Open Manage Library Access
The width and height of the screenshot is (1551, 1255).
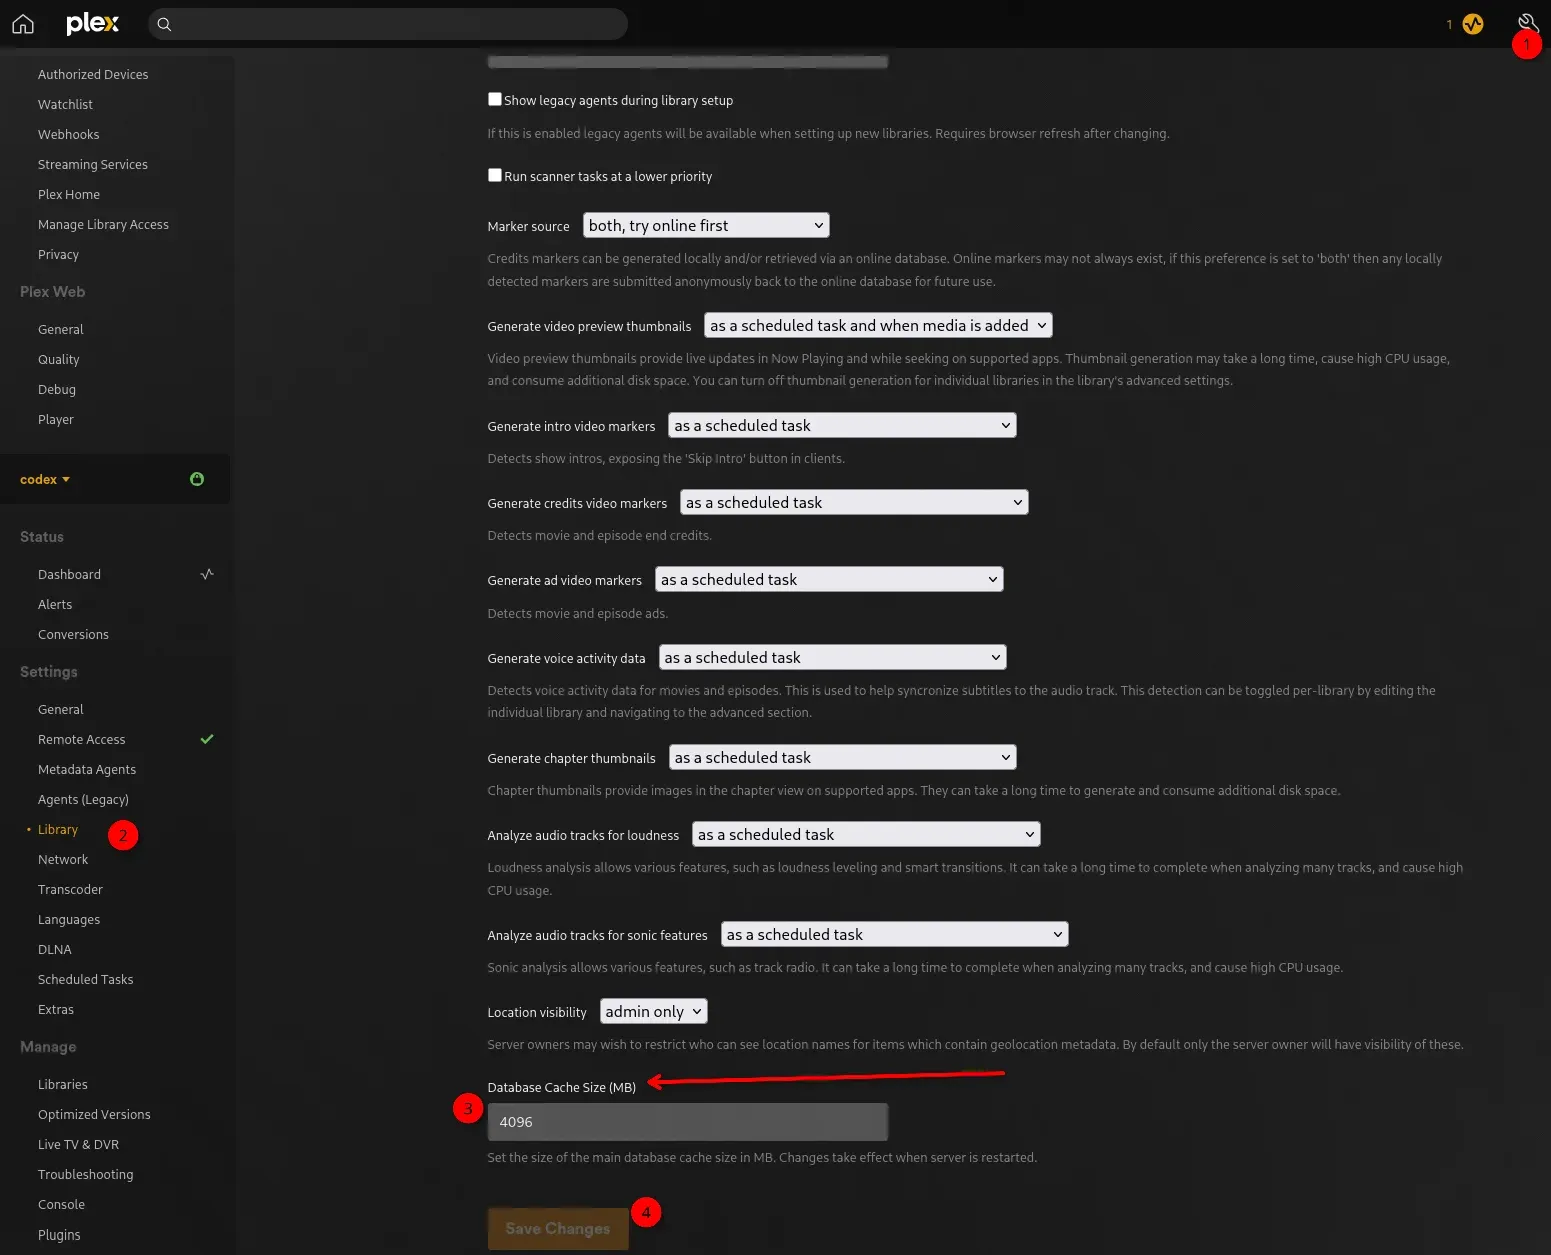[103, 224]
